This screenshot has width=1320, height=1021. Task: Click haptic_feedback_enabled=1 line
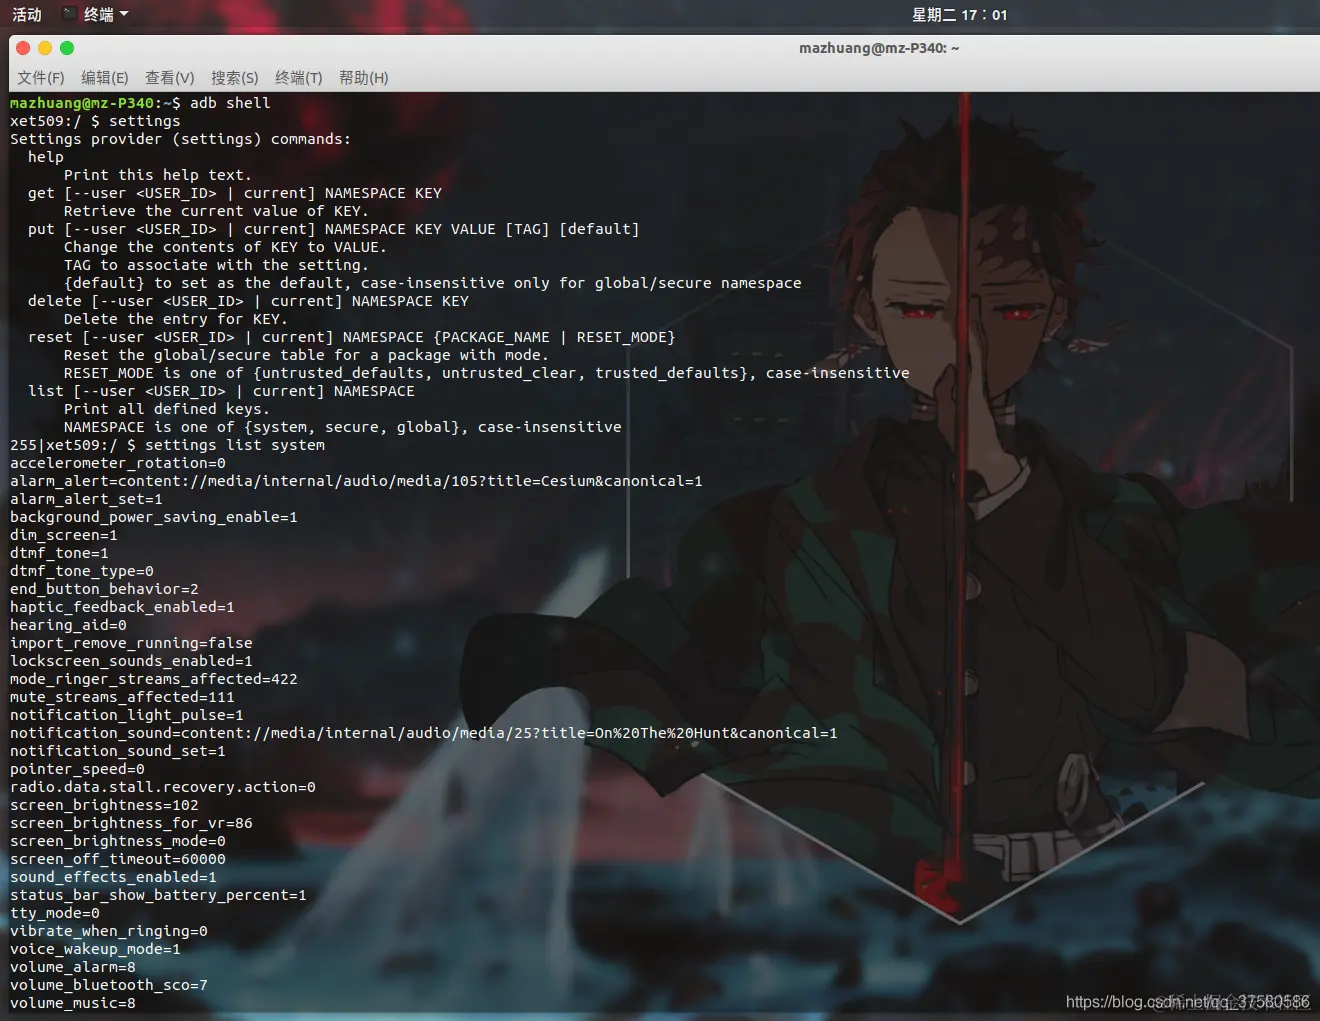pos(122,607)
